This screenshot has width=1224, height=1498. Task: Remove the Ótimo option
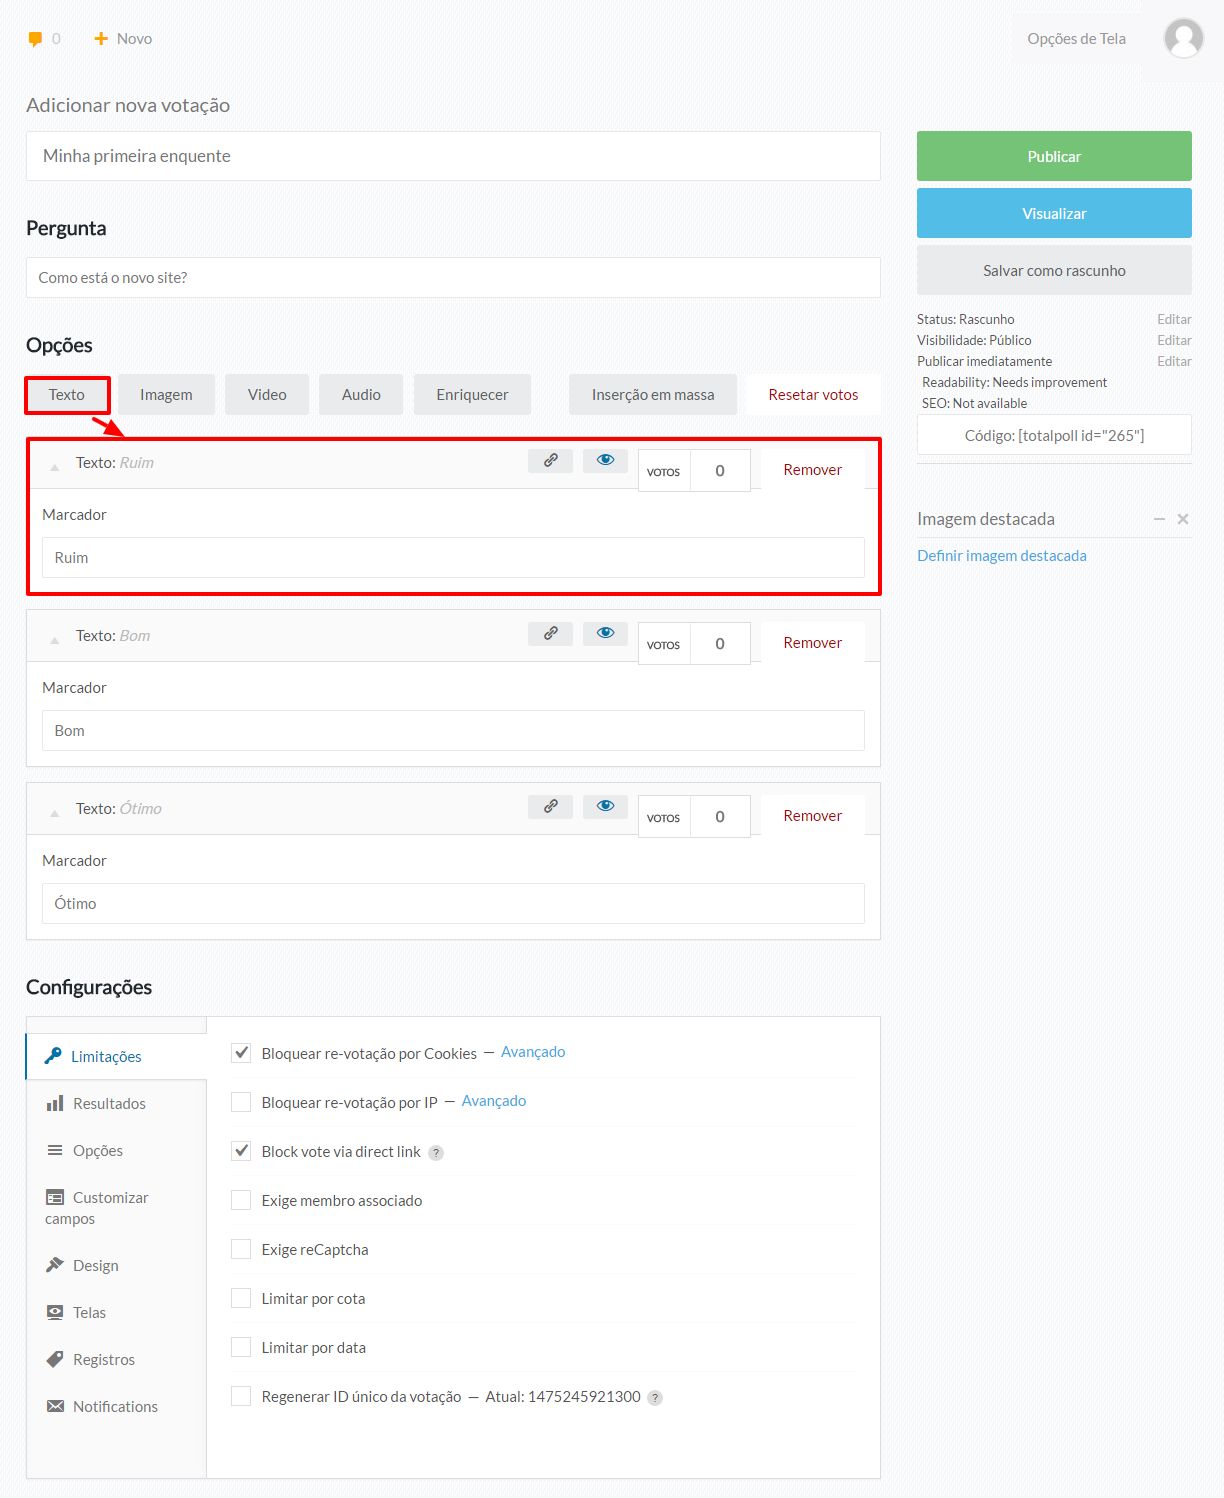[x=812, y=816]
